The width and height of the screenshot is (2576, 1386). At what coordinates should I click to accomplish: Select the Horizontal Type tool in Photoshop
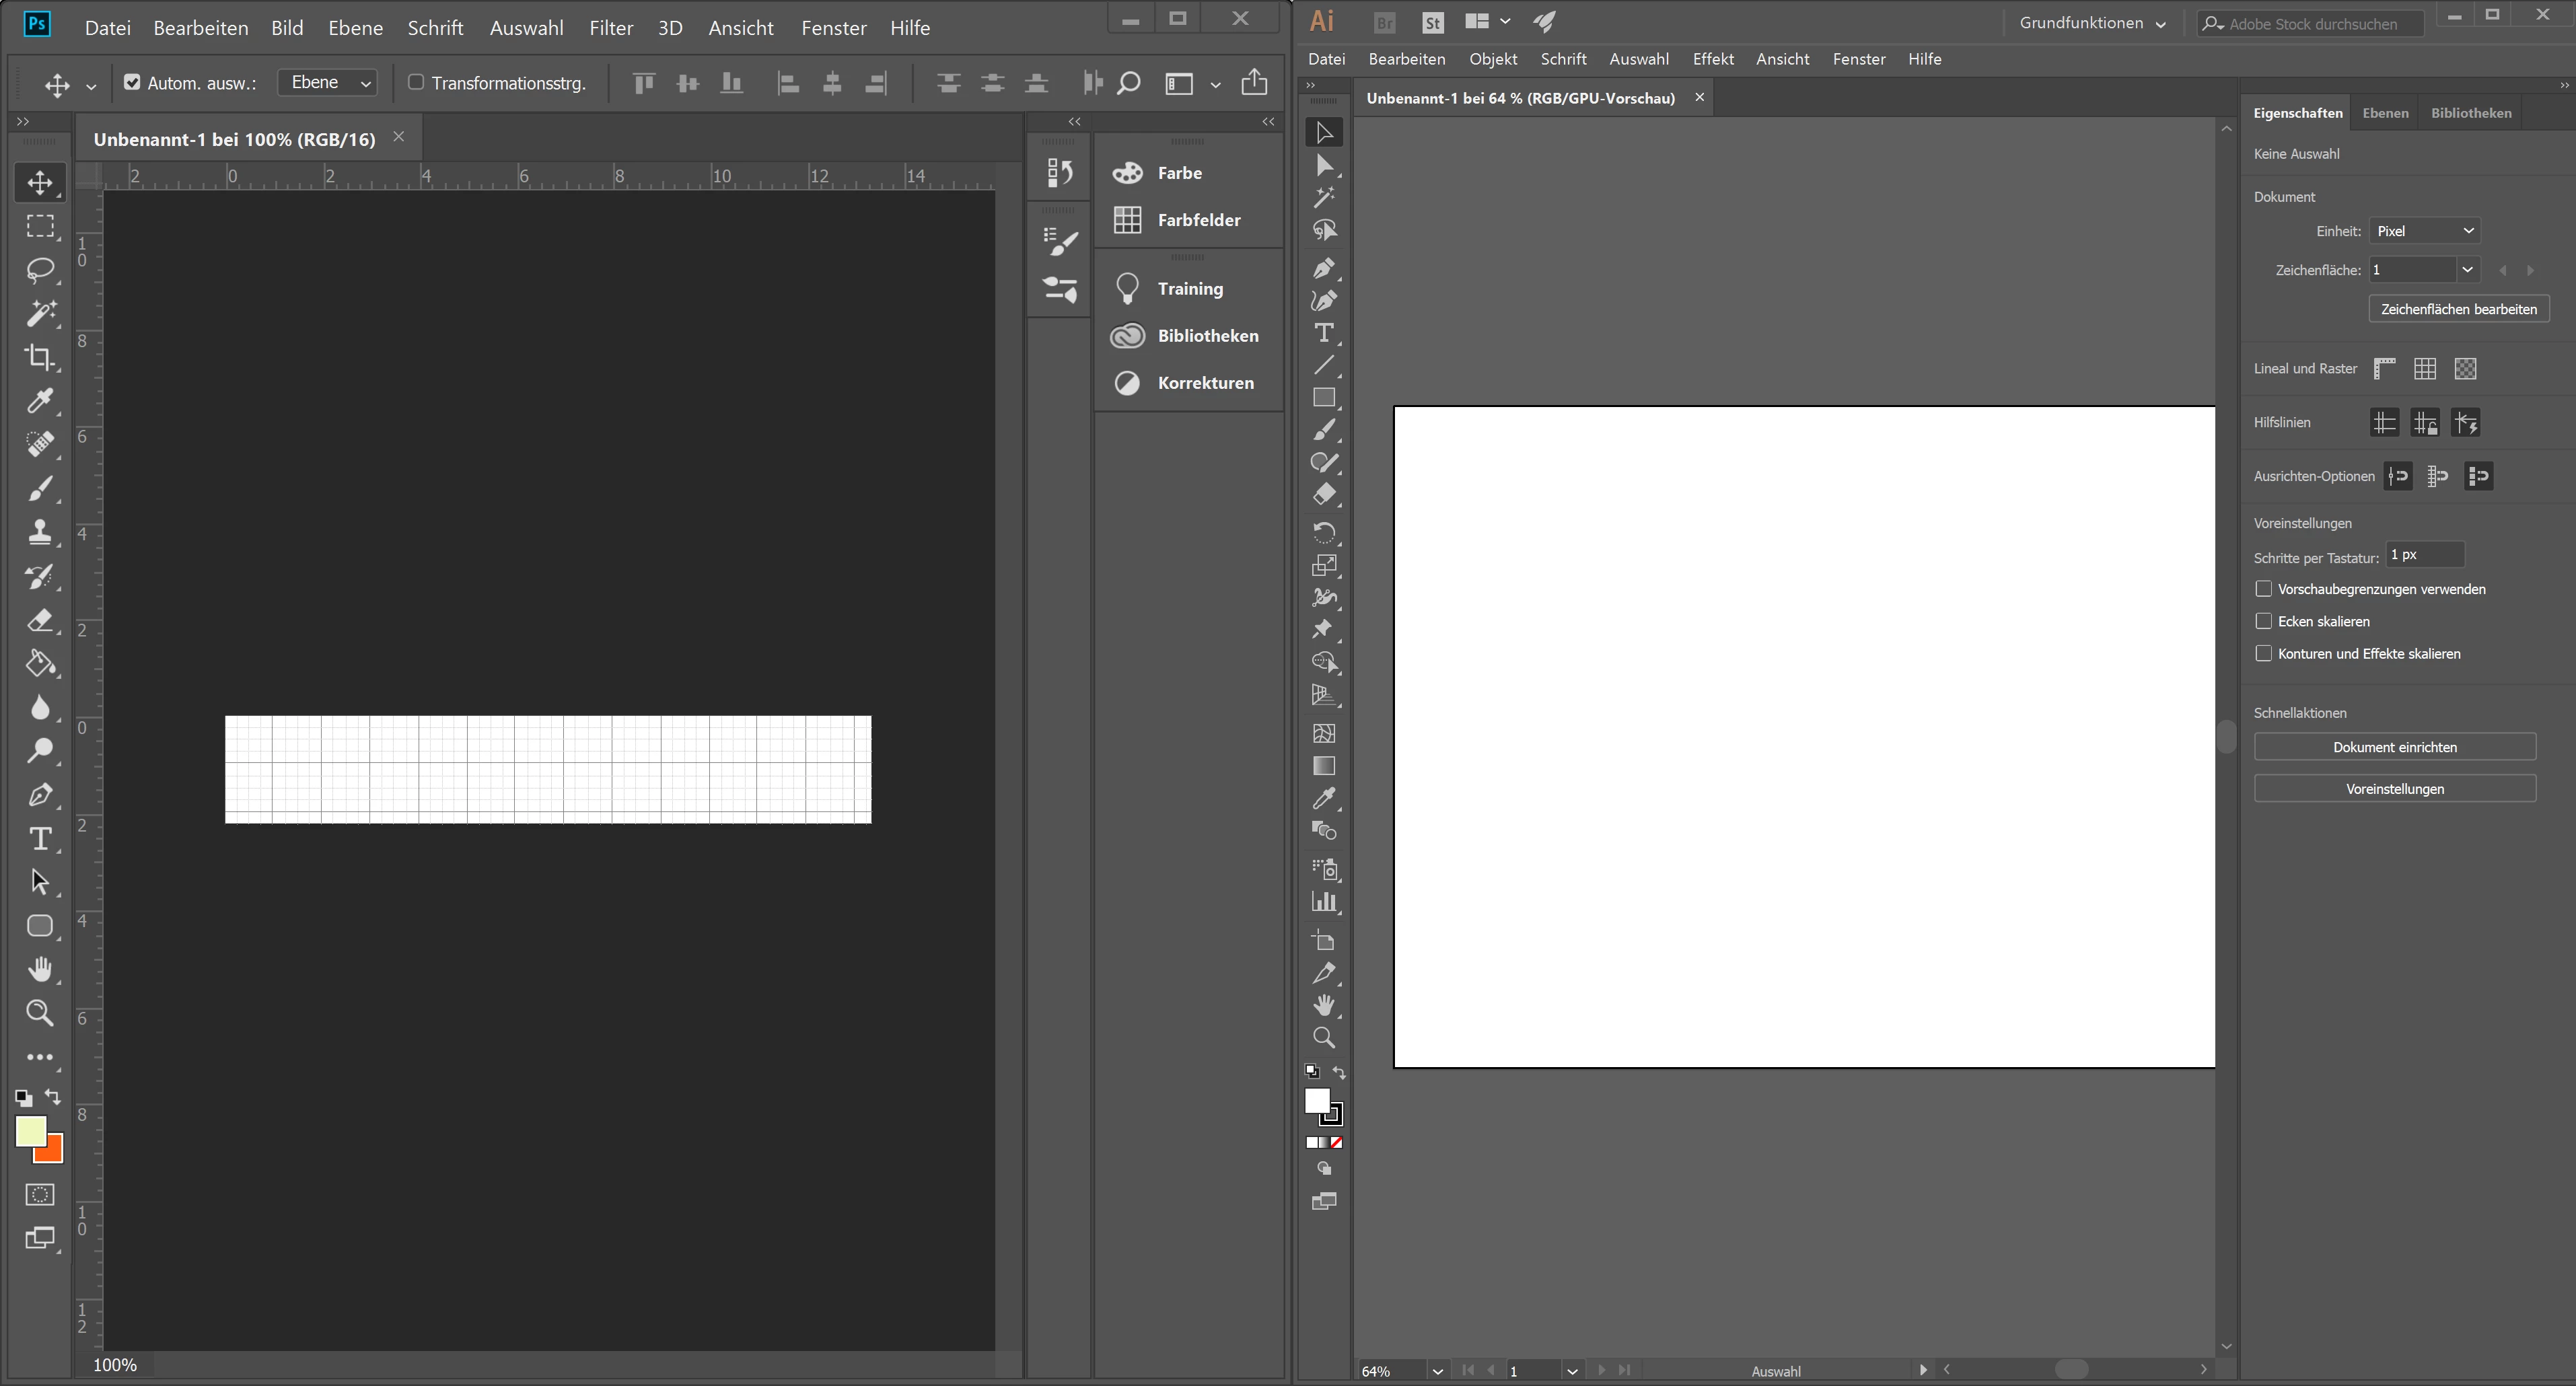[x=40, y=838]
